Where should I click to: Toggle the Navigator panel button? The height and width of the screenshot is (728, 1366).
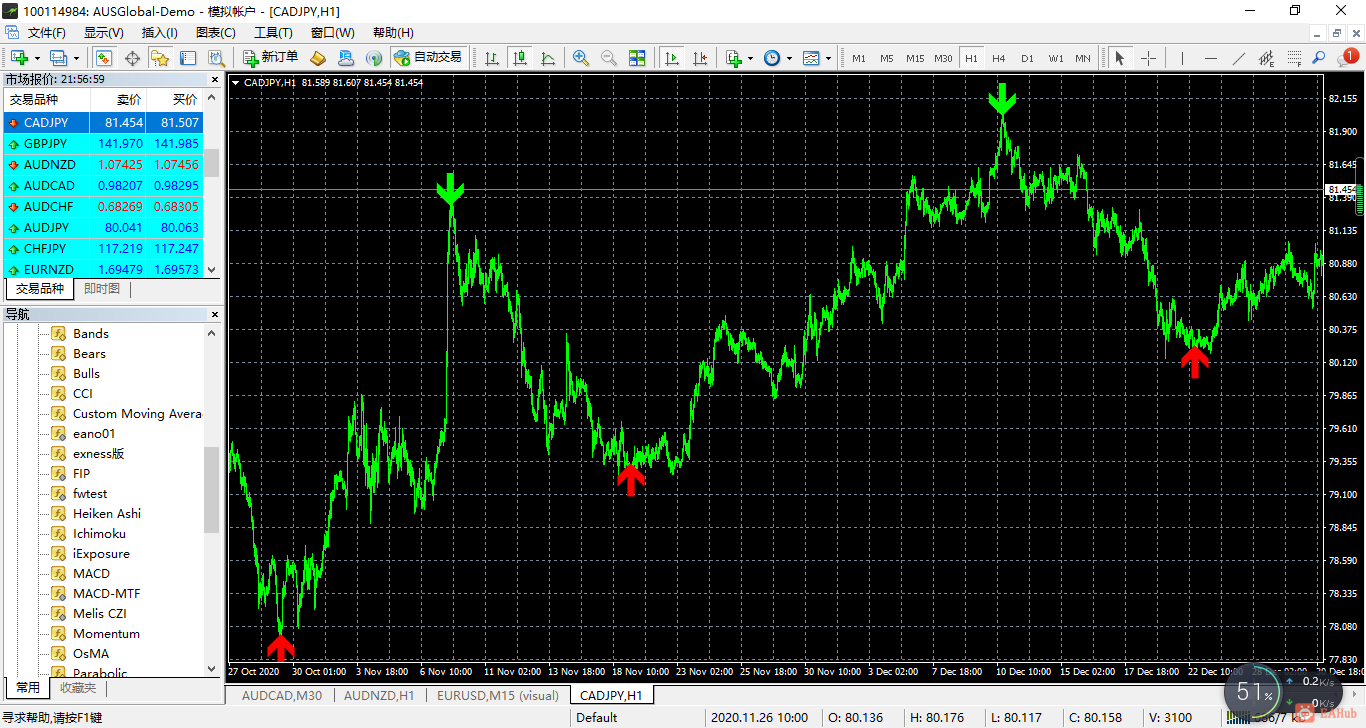160,58
